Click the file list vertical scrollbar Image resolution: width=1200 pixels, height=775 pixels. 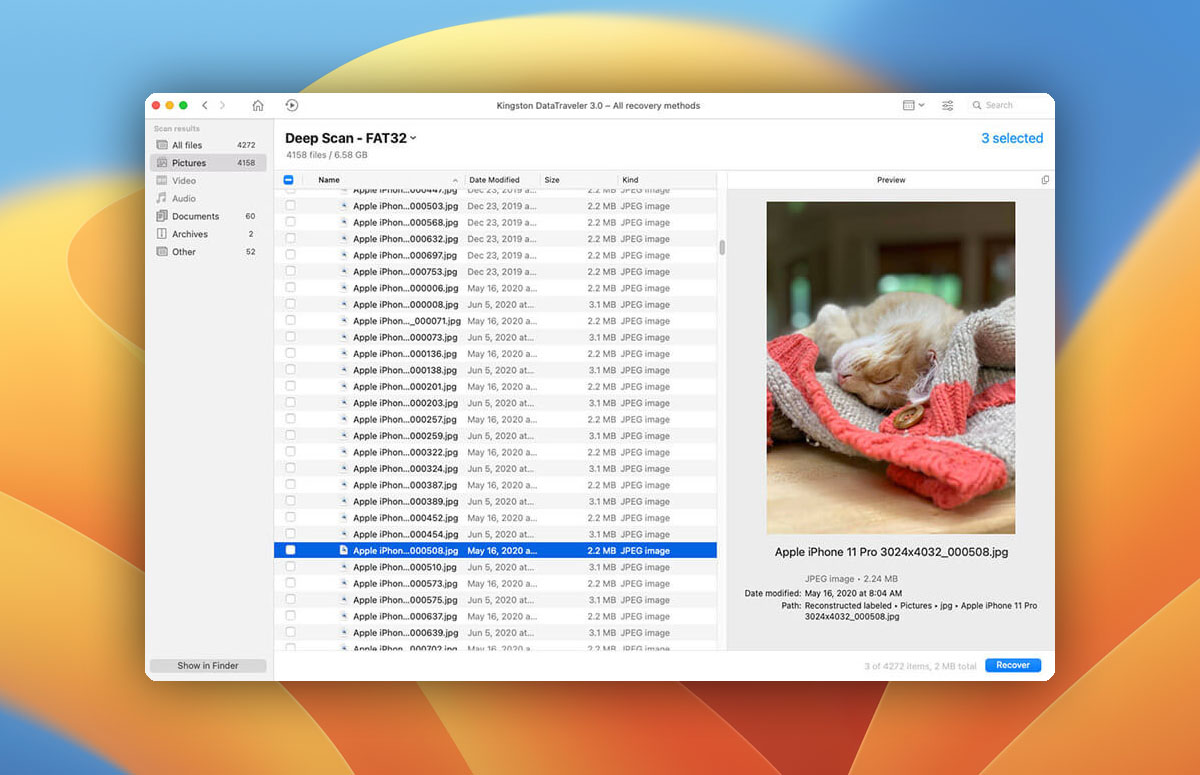click(722, 247)
